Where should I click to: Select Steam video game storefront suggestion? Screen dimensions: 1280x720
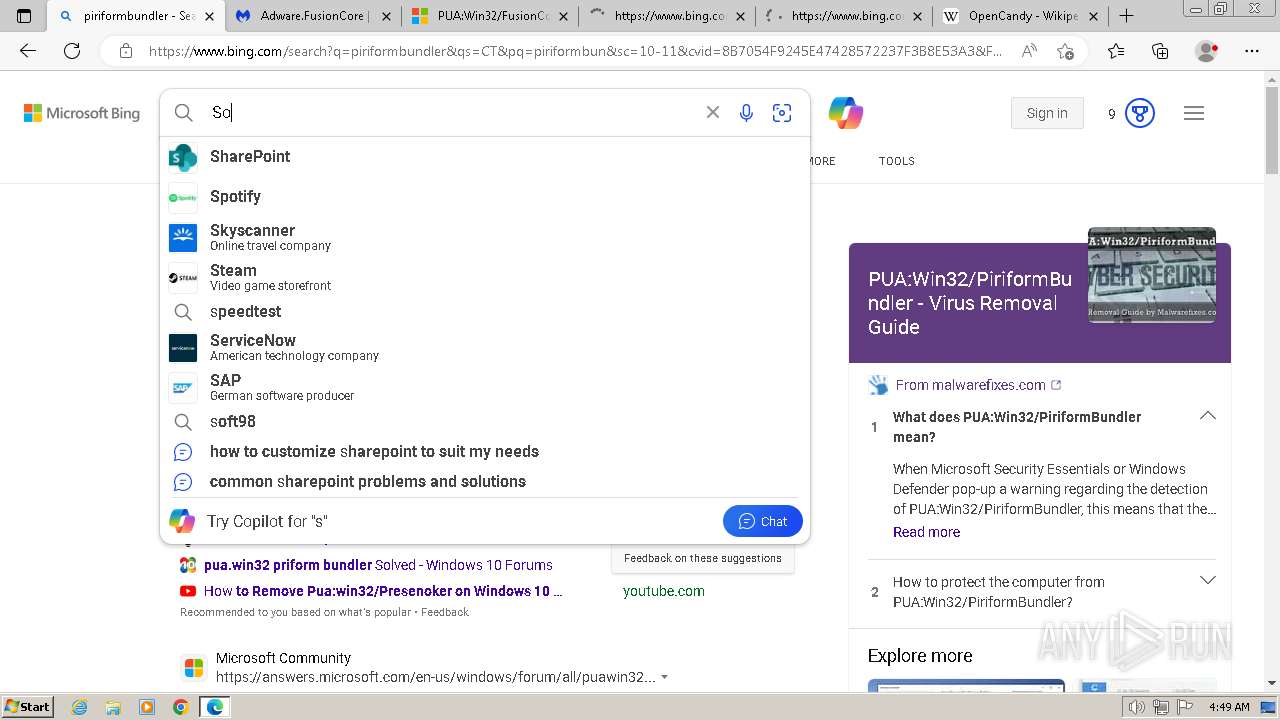(x=485, y=277)
